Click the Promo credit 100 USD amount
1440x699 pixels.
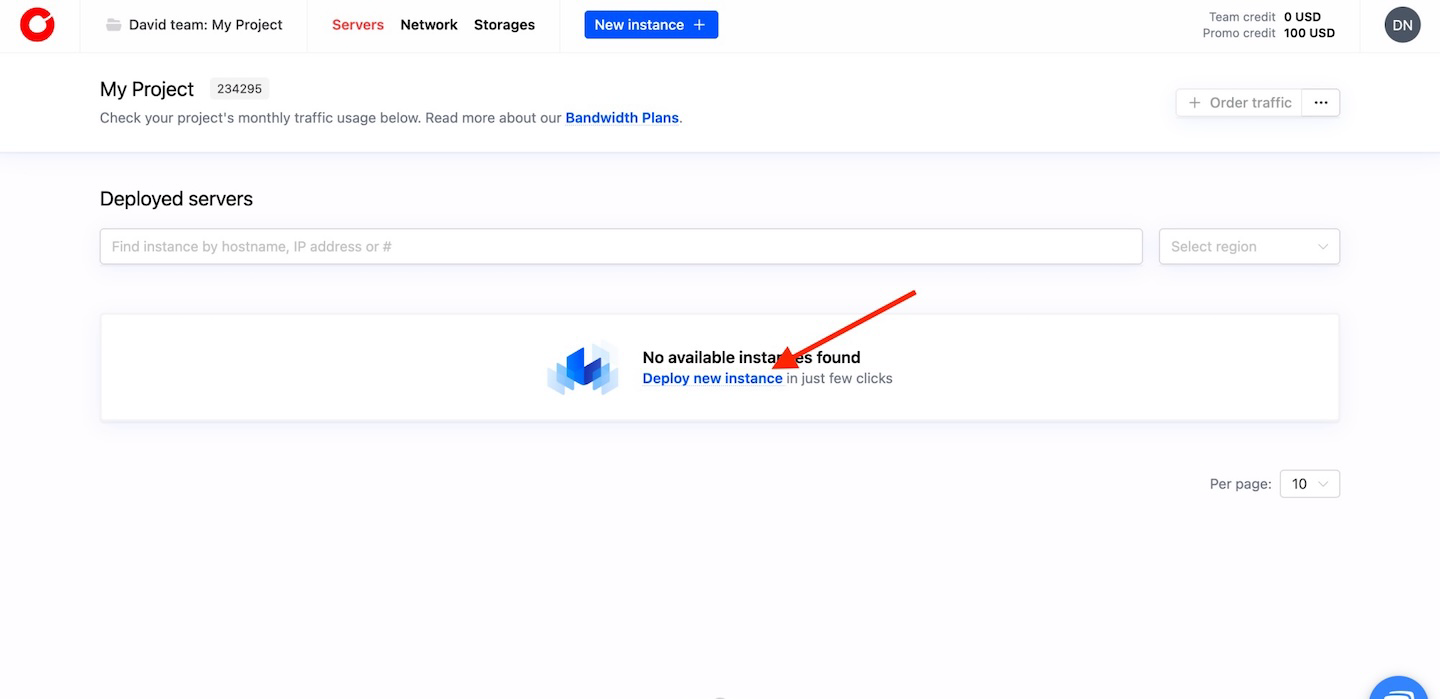point(1309,33)
